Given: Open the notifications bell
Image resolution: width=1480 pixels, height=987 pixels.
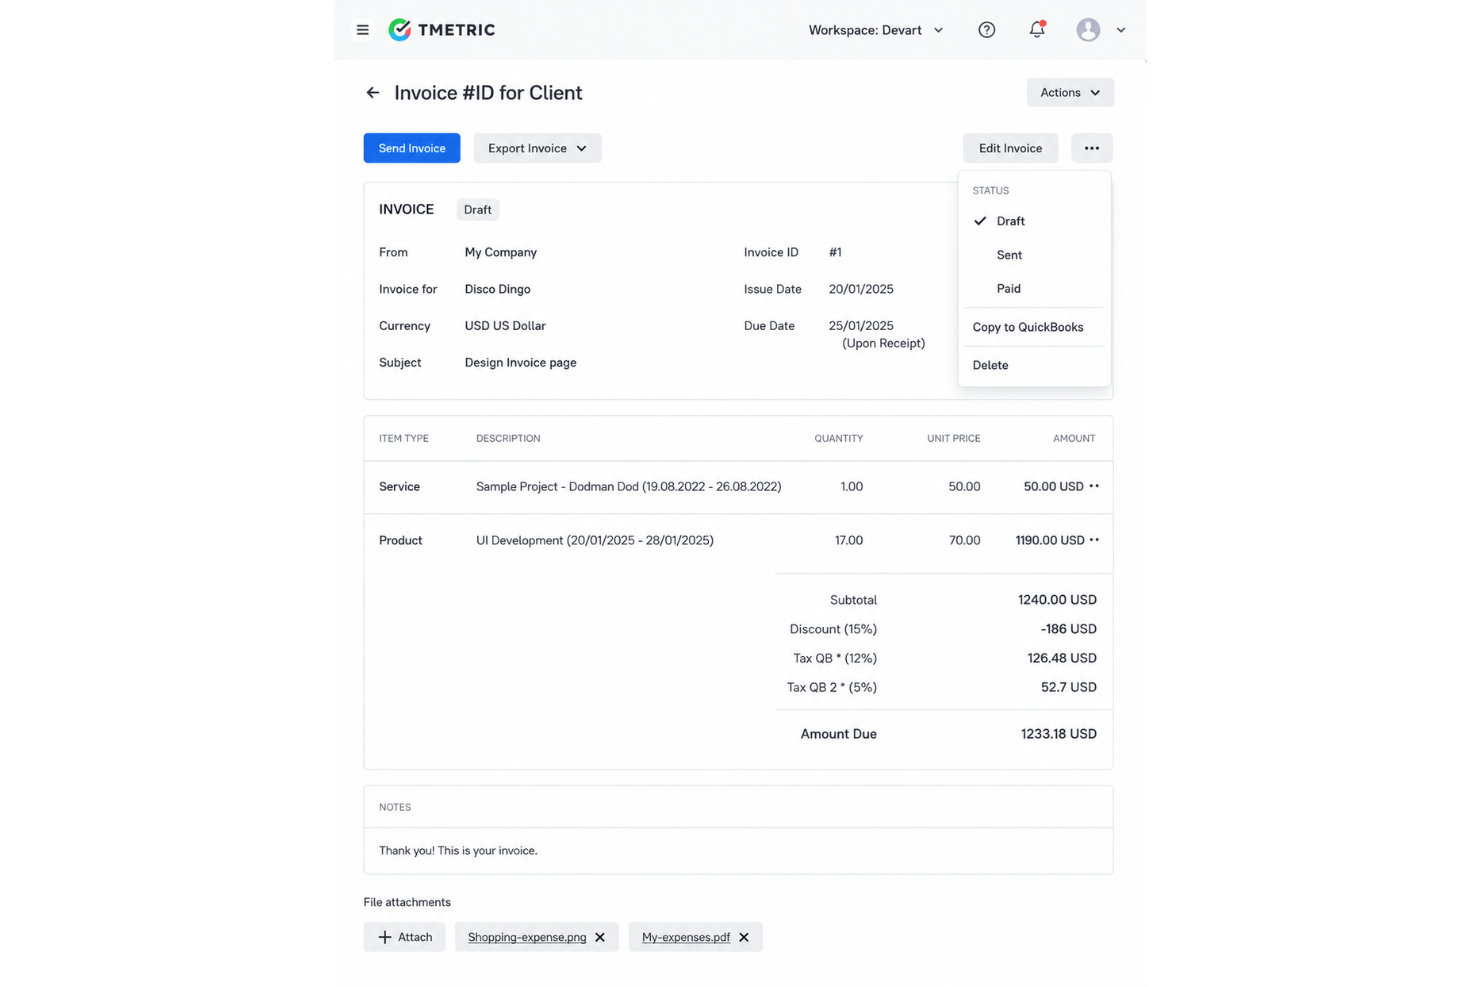Looking at the screenshot, I should 1037,29.
